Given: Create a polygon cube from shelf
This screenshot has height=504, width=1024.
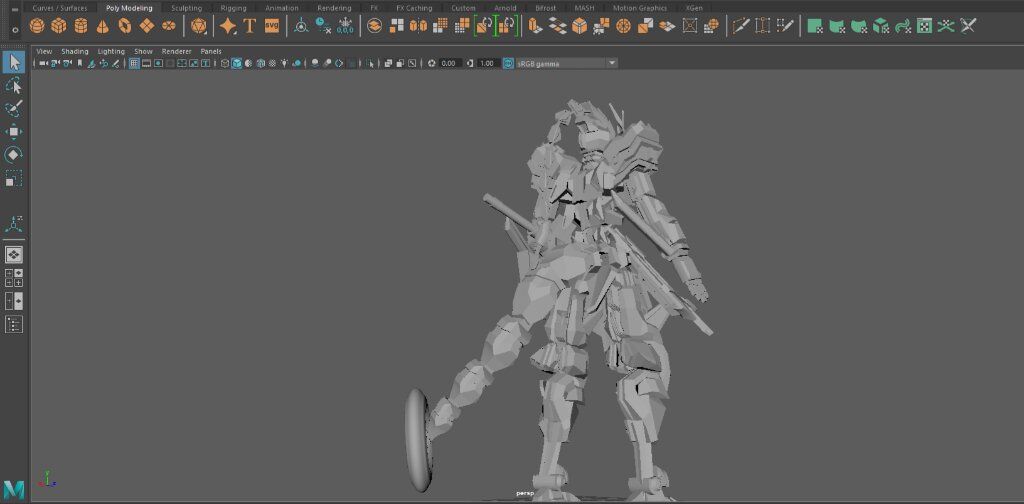Looking at the screenshot, I should (x=59, y=26).
